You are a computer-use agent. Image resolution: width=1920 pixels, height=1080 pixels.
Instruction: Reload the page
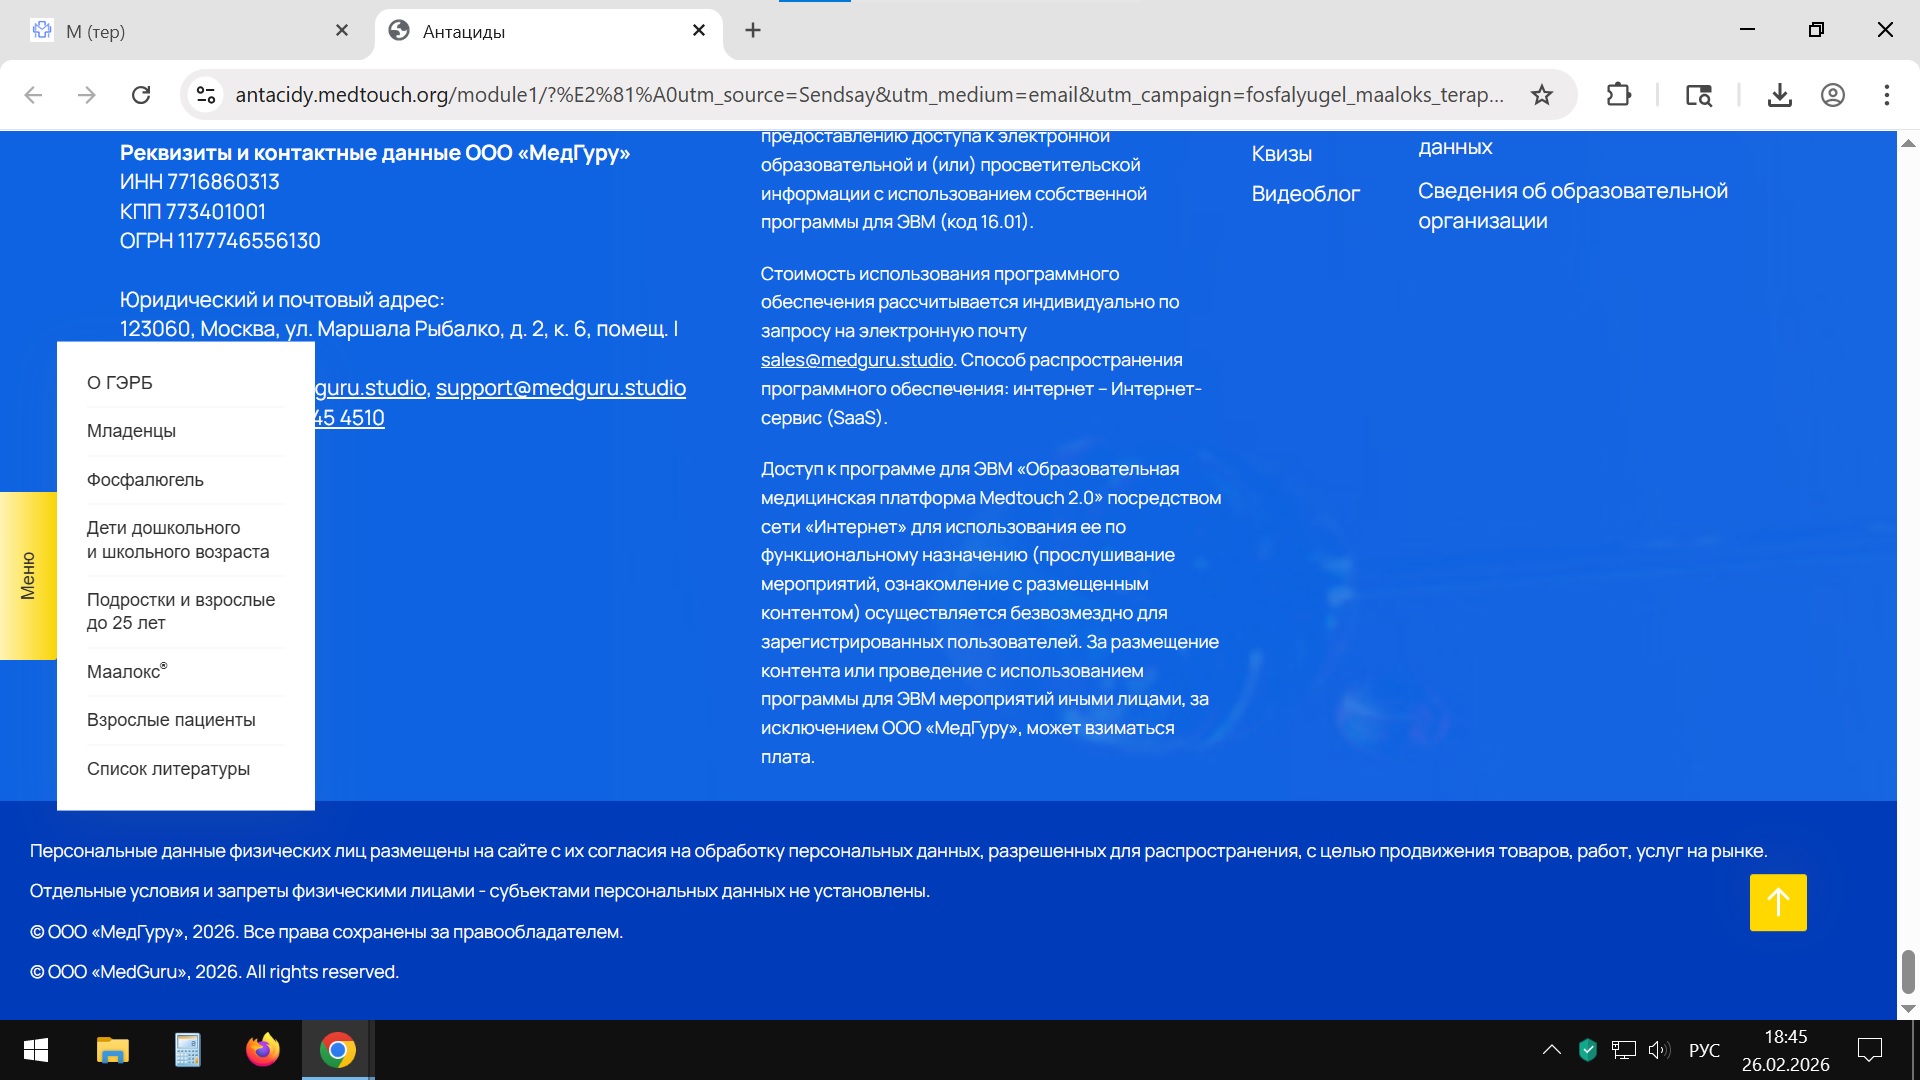(141, 95)
